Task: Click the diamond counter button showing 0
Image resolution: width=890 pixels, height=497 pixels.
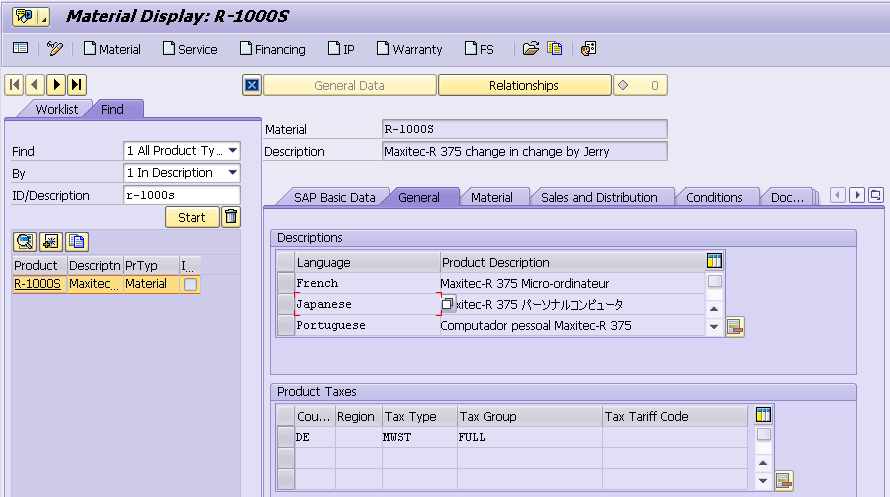Action: pos(640,85)
